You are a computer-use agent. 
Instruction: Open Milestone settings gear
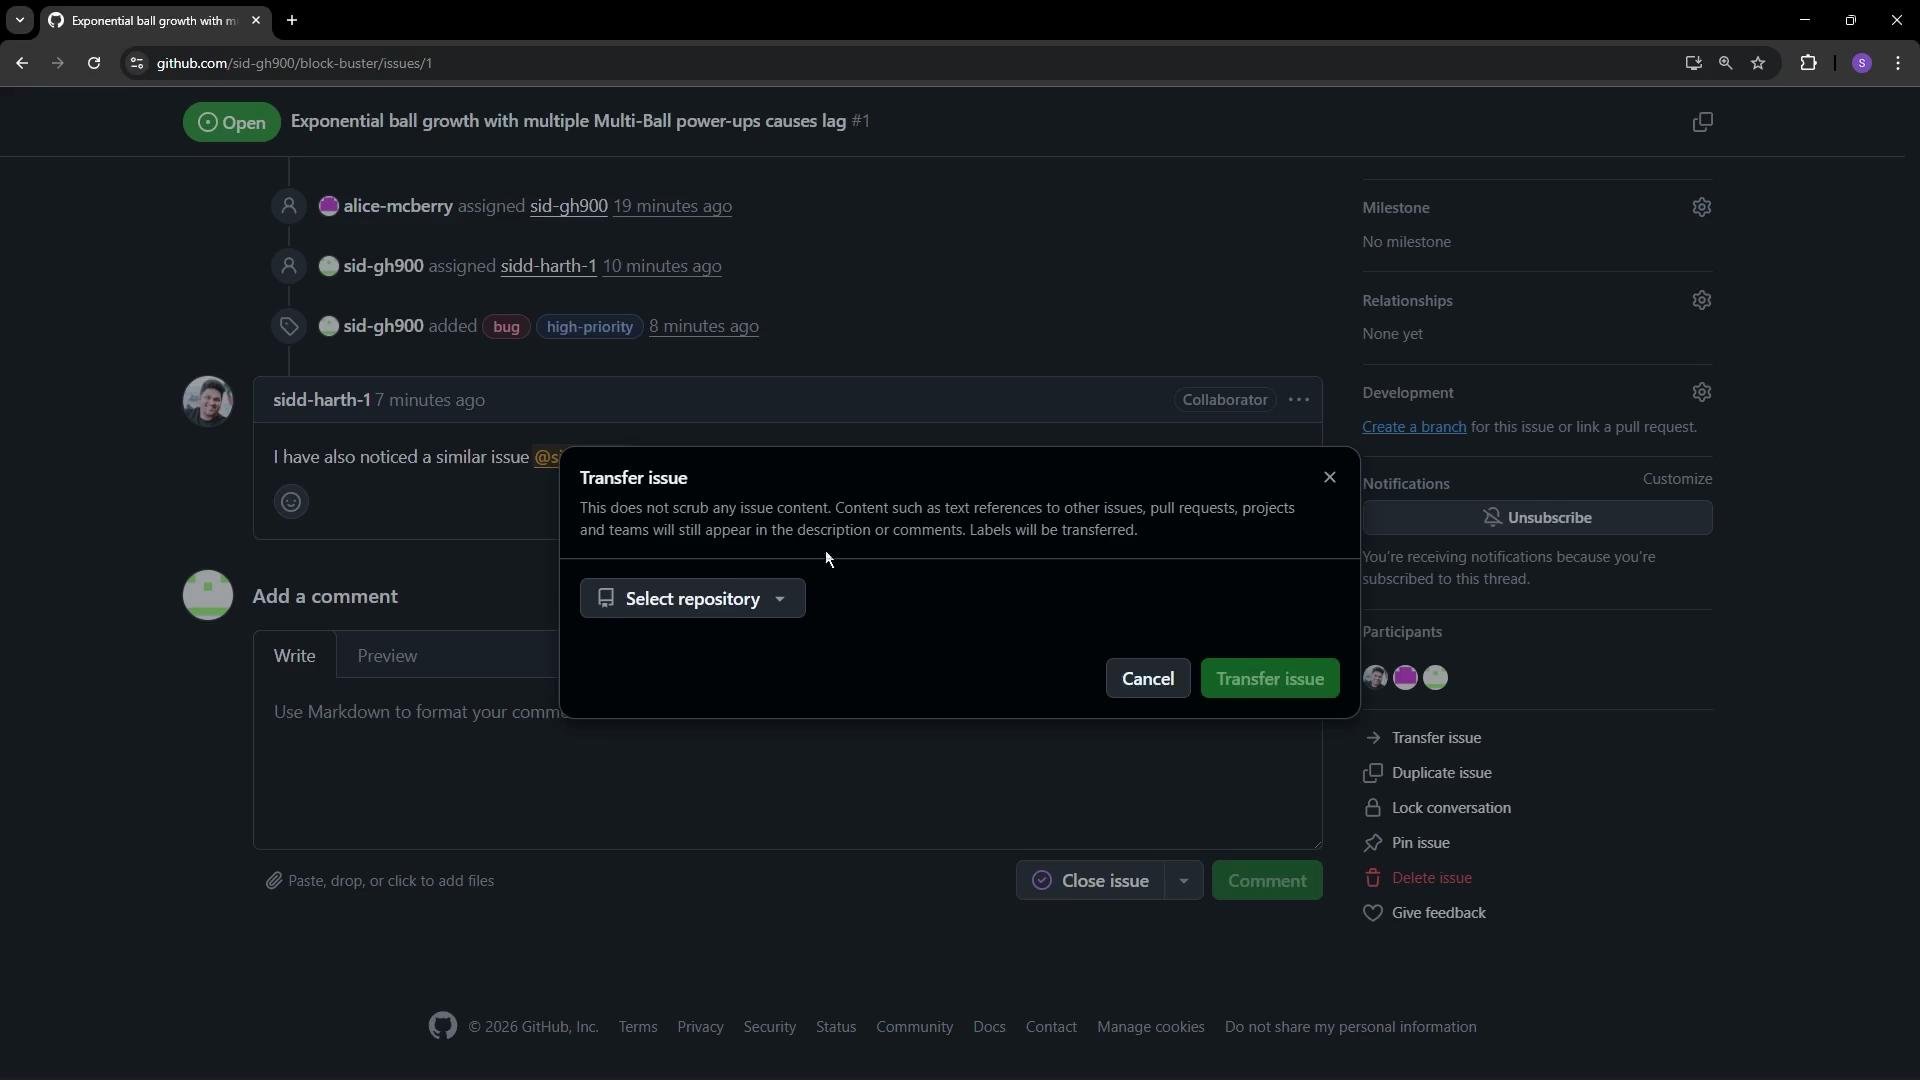tap(1701, 207)
